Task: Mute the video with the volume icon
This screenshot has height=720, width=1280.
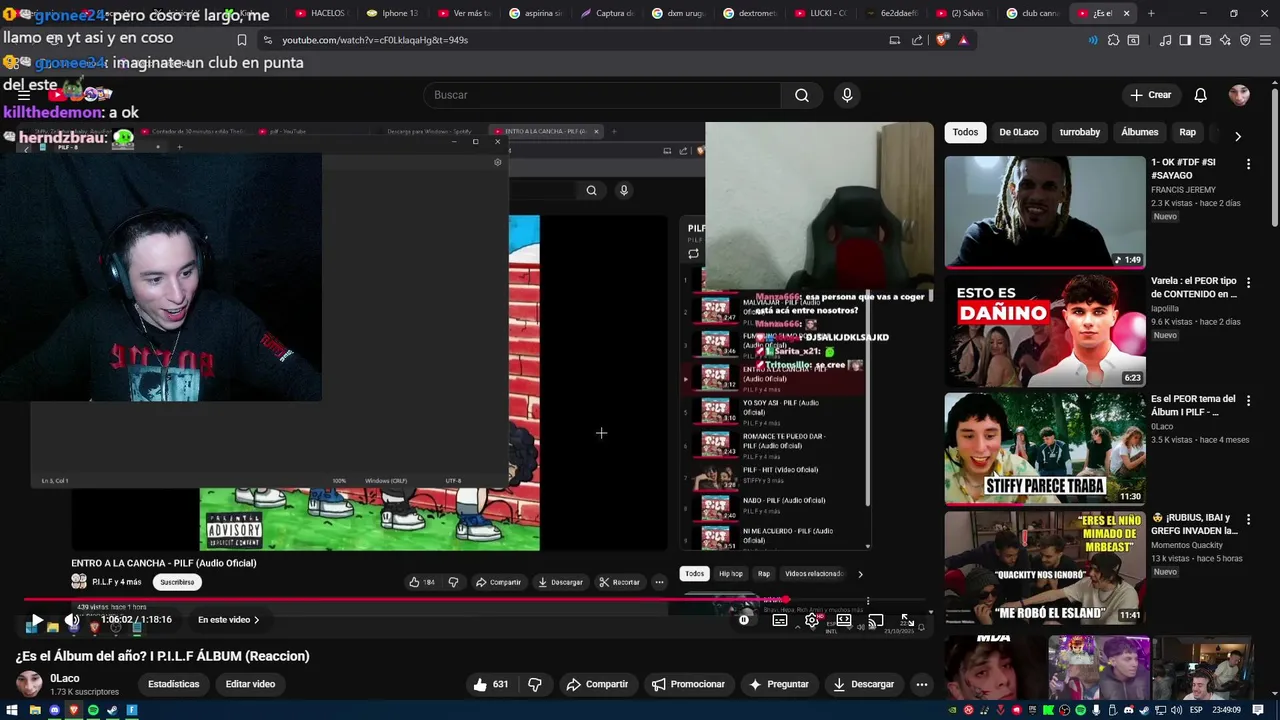Action: click(x=72, y=620)
